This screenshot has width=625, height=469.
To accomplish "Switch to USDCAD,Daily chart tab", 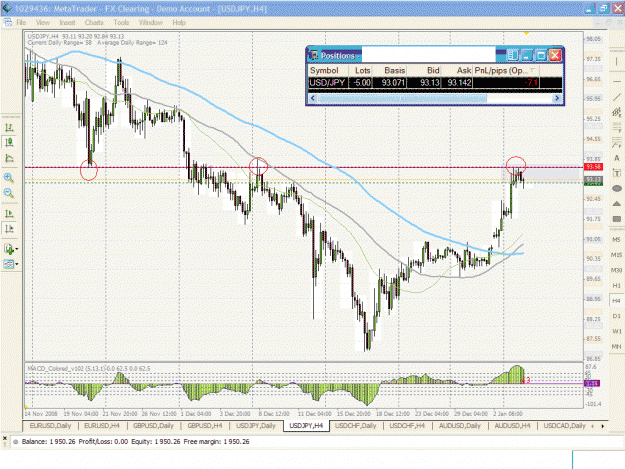I will [x=564, y=426].
